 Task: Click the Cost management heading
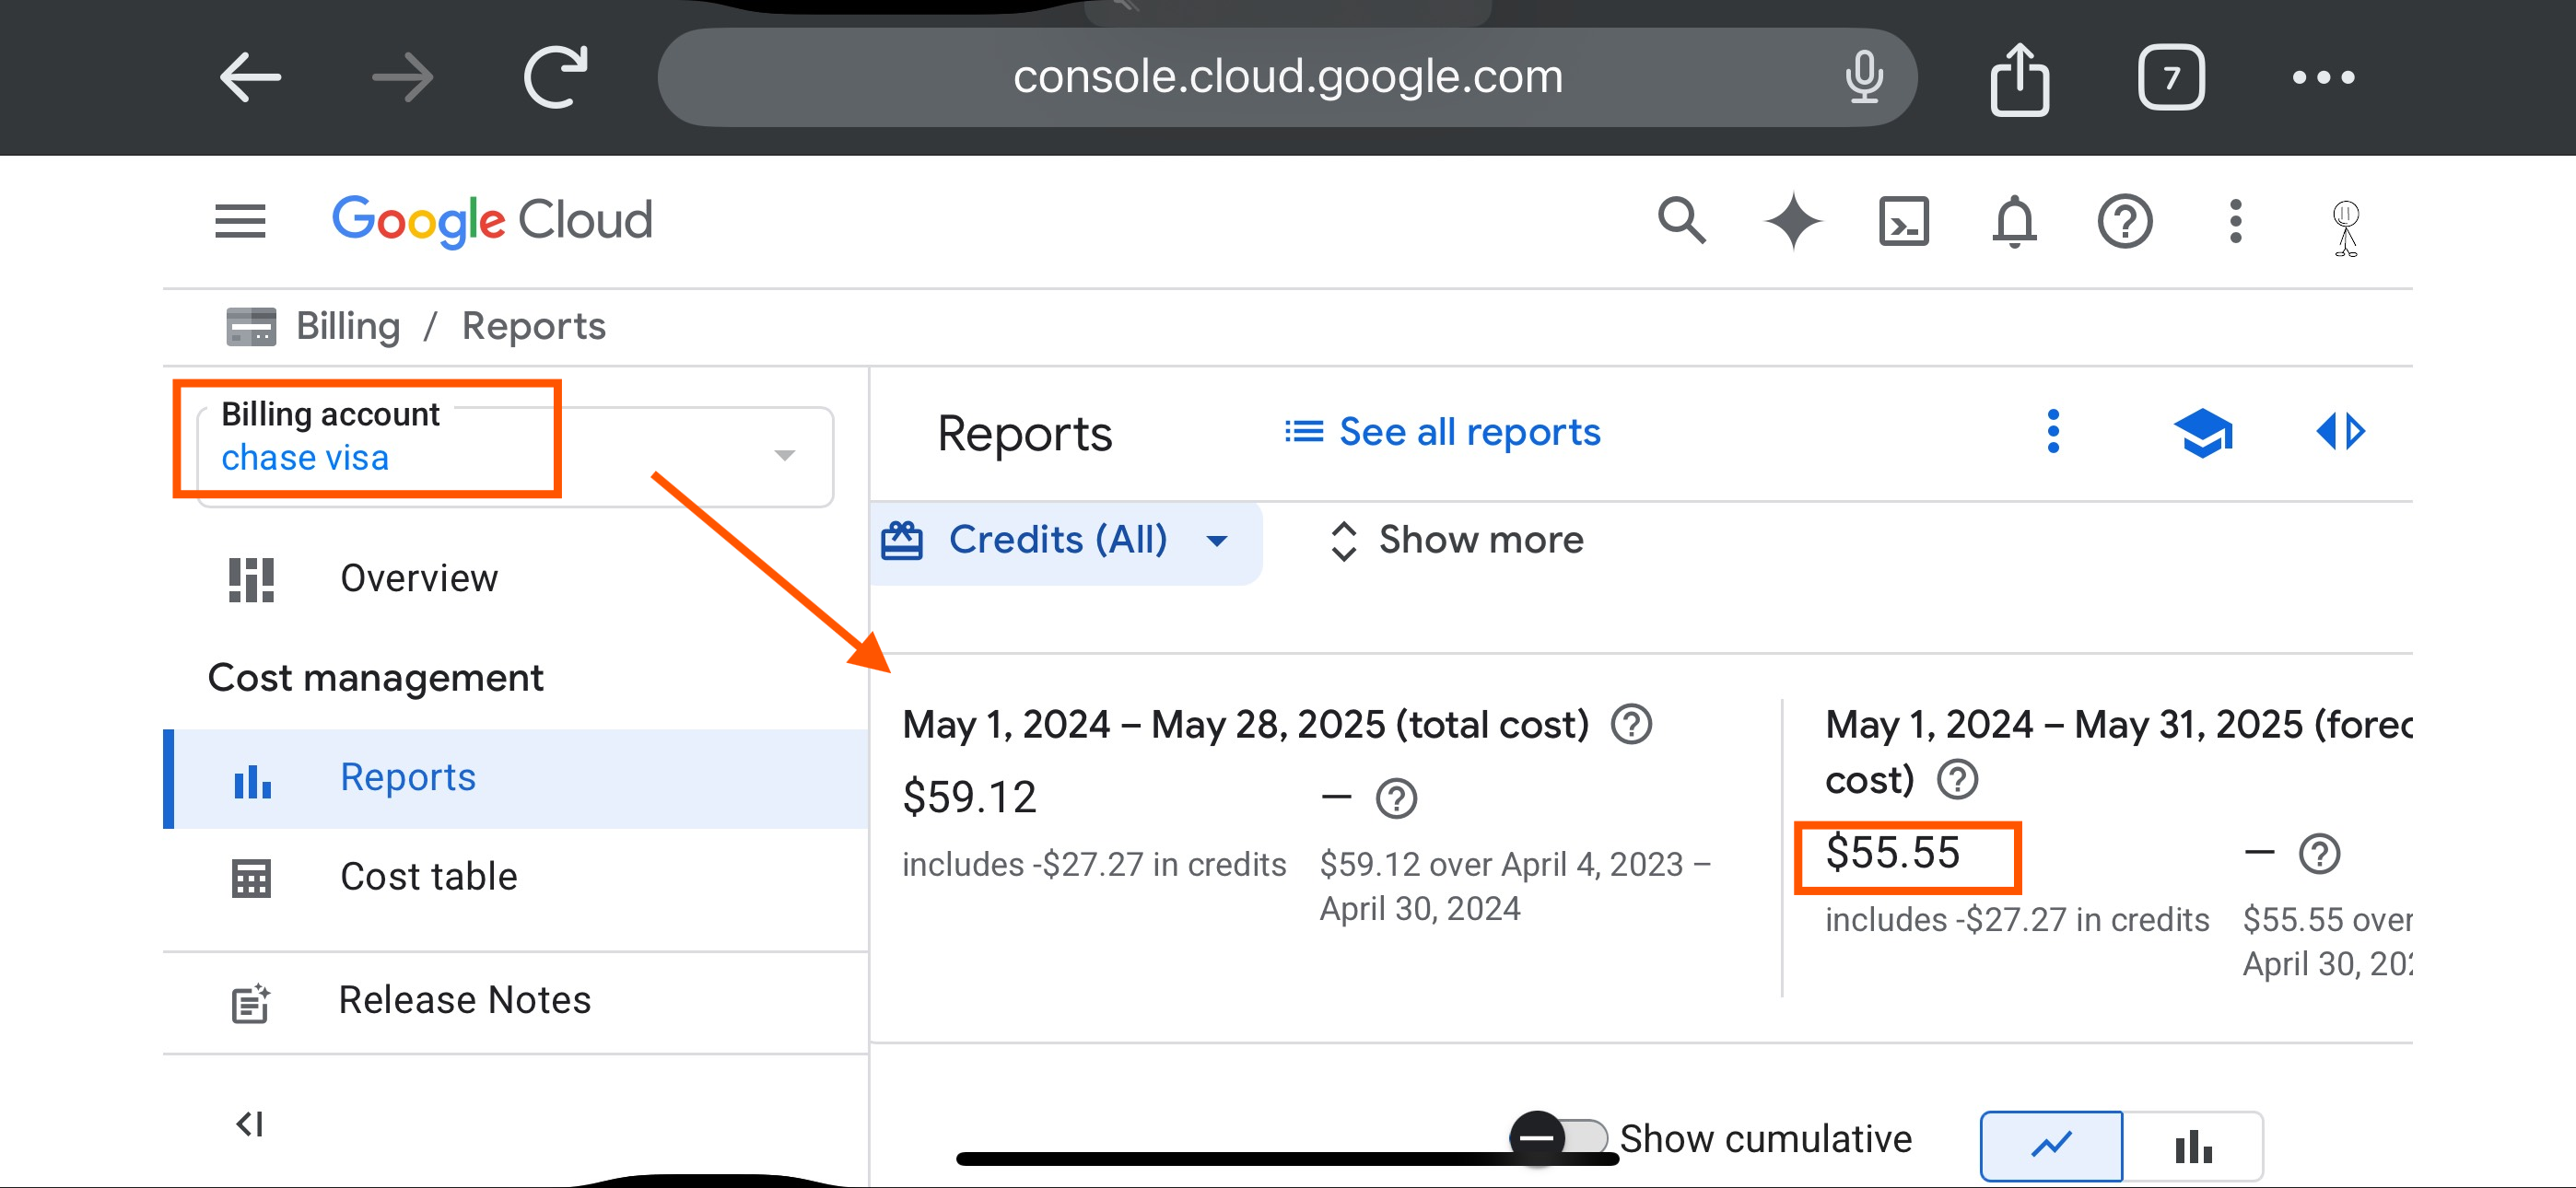375,678
